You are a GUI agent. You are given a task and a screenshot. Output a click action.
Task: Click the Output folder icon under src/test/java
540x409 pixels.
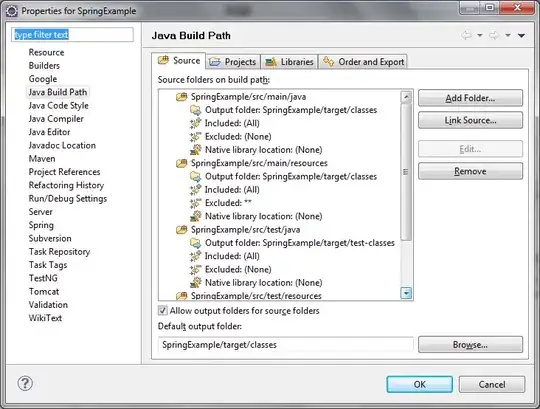click(195, 243)
